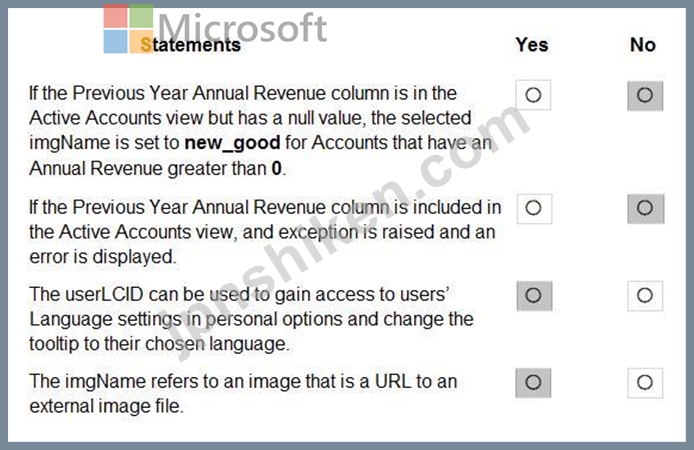Select Yes for the null Previous Year Revenue statement

pos(533,95)
